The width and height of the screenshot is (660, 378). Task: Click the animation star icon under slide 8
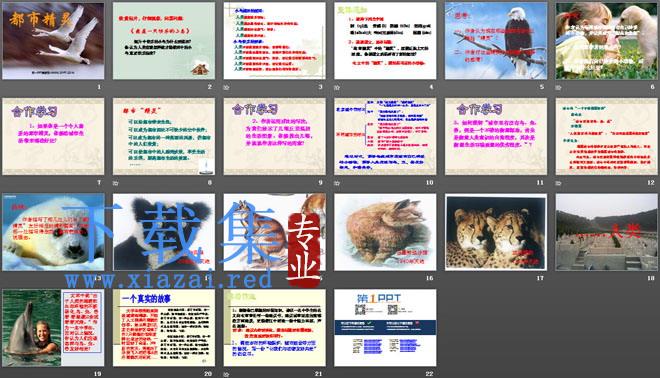click(x=116, y=183)
